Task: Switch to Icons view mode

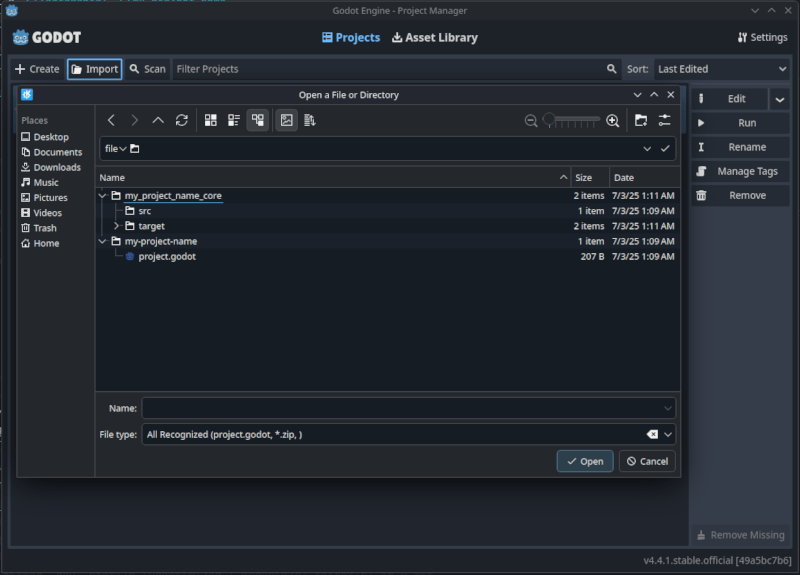Action: click(211, 120)
